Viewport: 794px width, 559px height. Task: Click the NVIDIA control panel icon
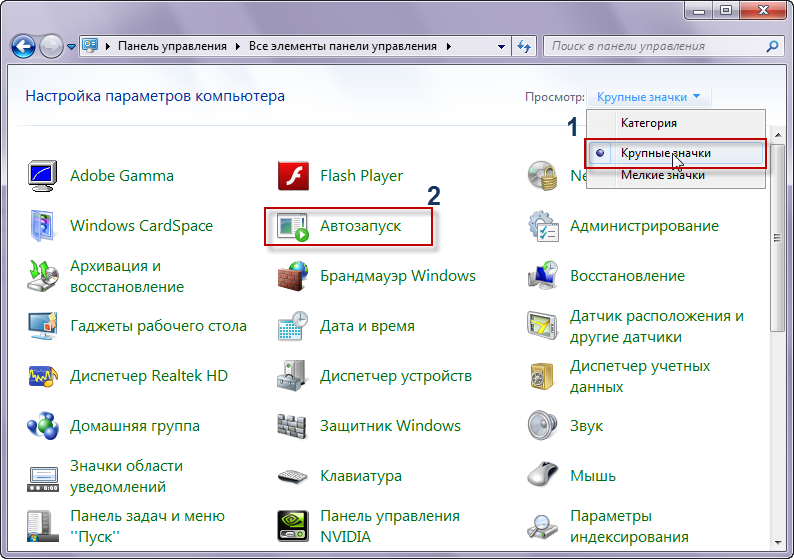coord(293,526)
